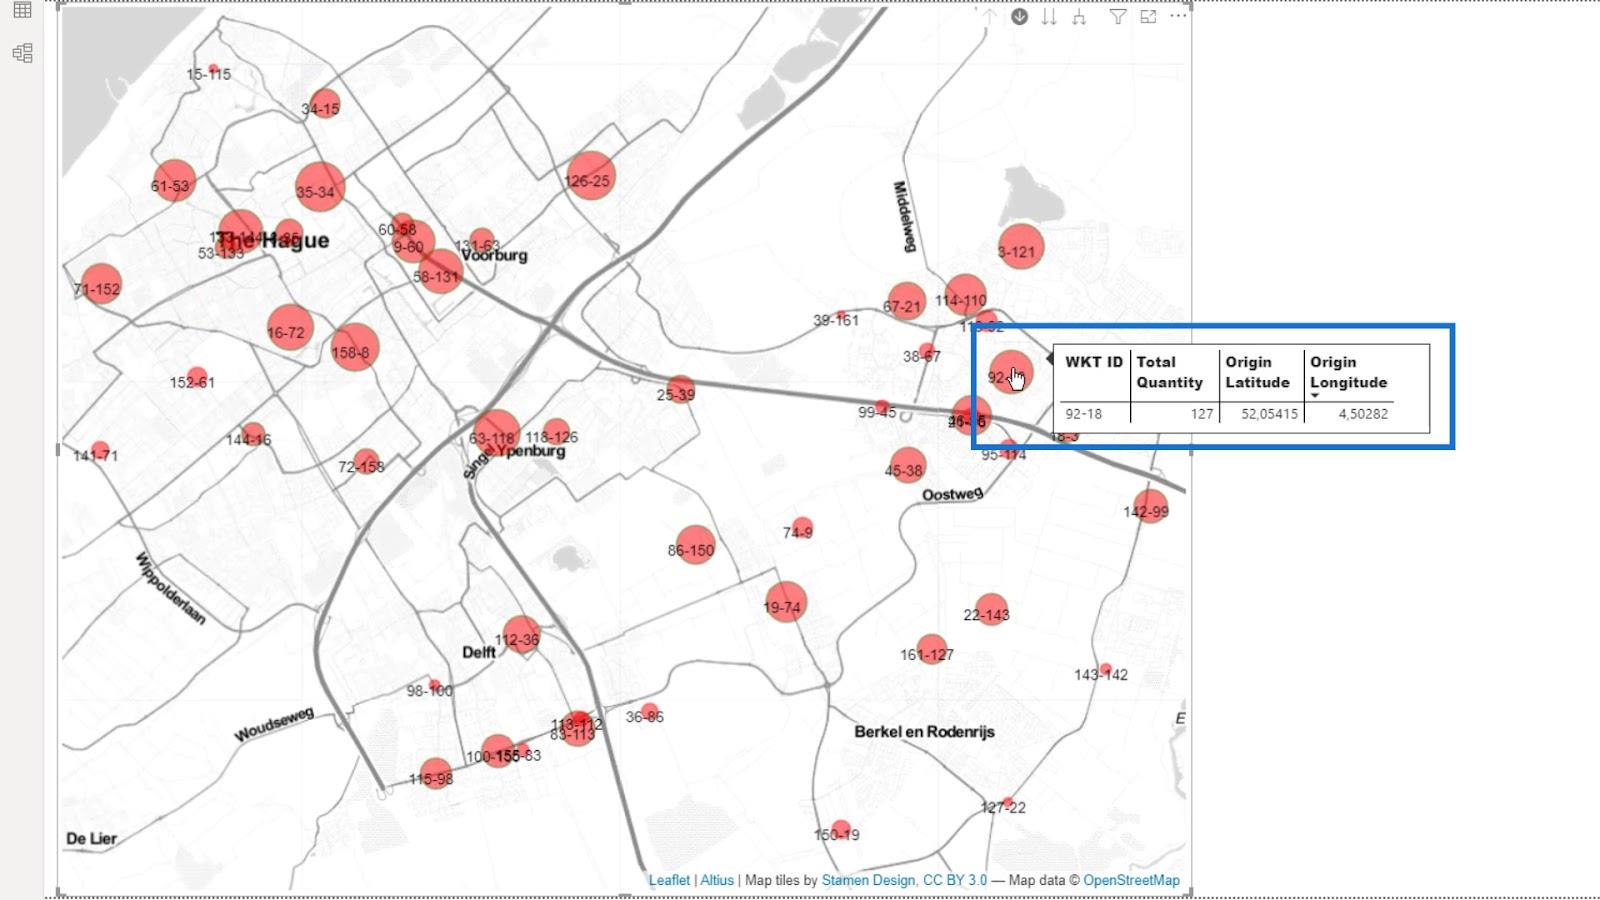Select map bubble 74-9

point(802,528)
